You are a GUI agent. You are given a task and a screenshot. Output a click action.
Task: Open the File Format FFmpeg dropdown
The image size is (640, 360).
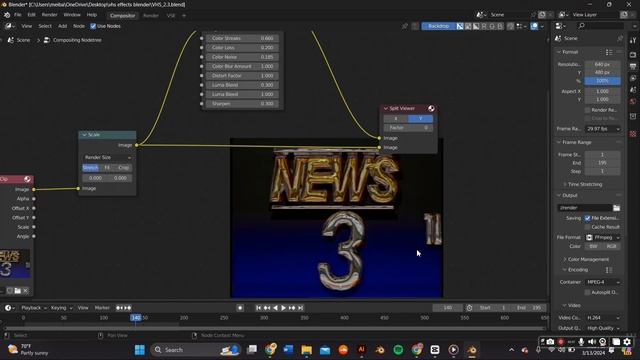coord(603,238)
